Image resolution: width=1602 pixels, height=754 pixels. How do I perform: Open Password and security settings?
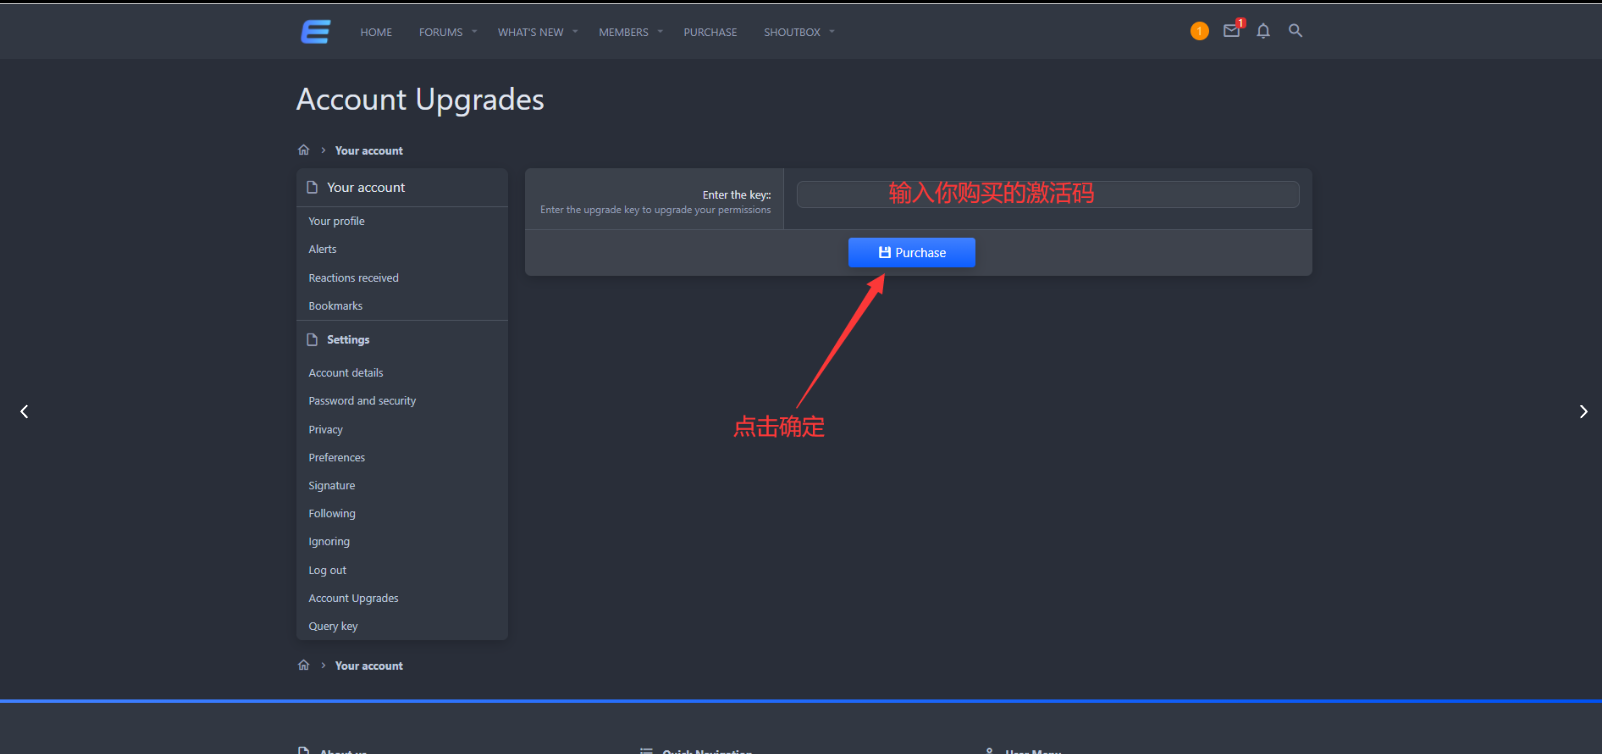tap(362, 401)
